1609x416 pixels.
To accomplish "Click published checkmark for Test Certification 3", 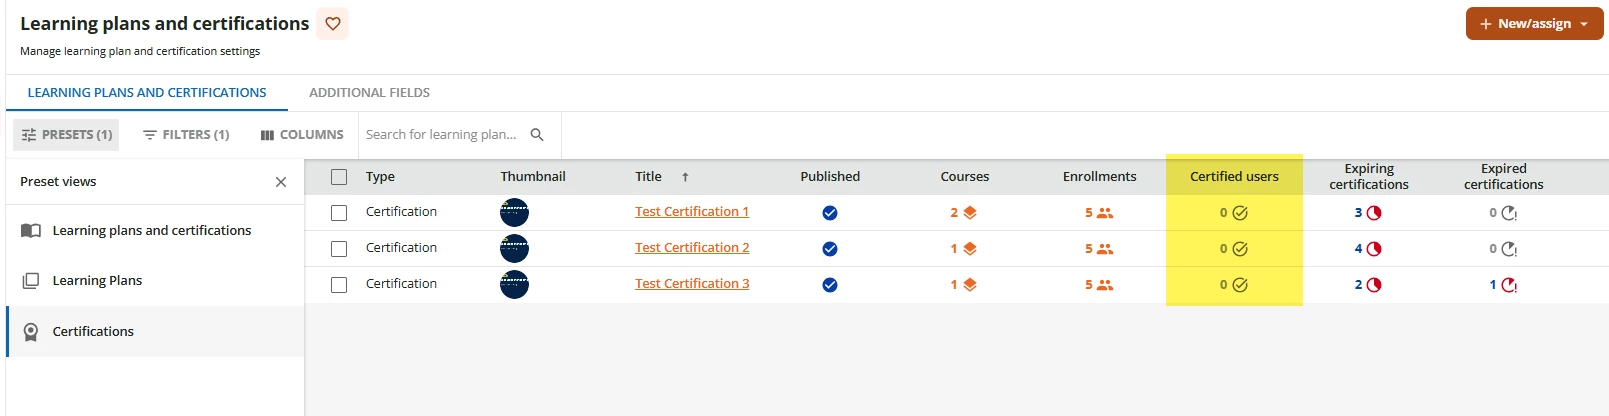I will [x=830, y=285].
